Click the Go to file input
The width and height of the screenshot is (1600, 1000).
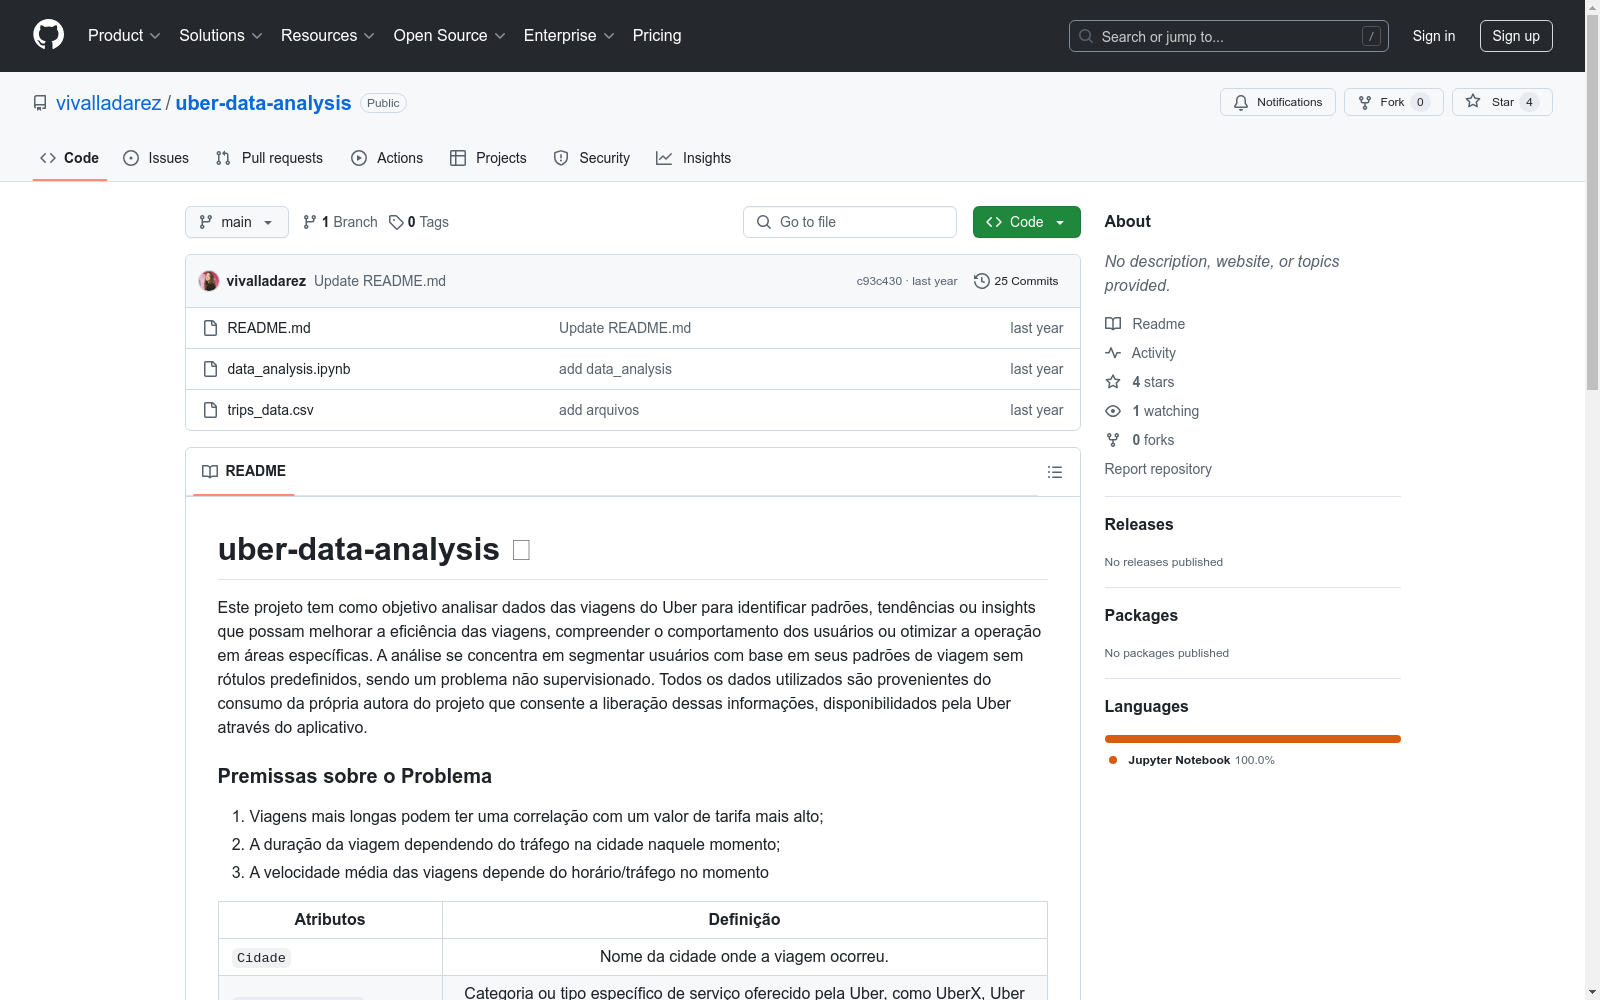click(x=850, y=222)
